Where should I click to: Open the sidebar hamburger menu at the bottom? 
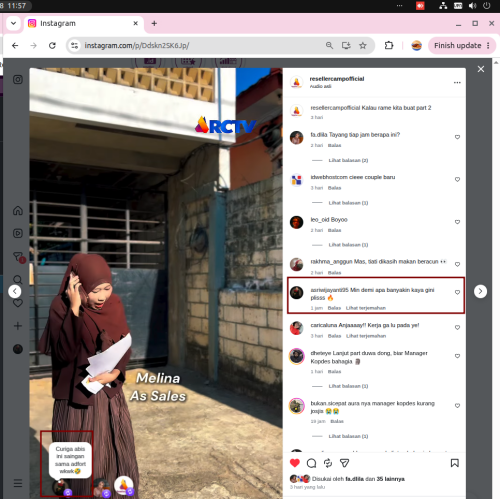[x=18, y=483]
